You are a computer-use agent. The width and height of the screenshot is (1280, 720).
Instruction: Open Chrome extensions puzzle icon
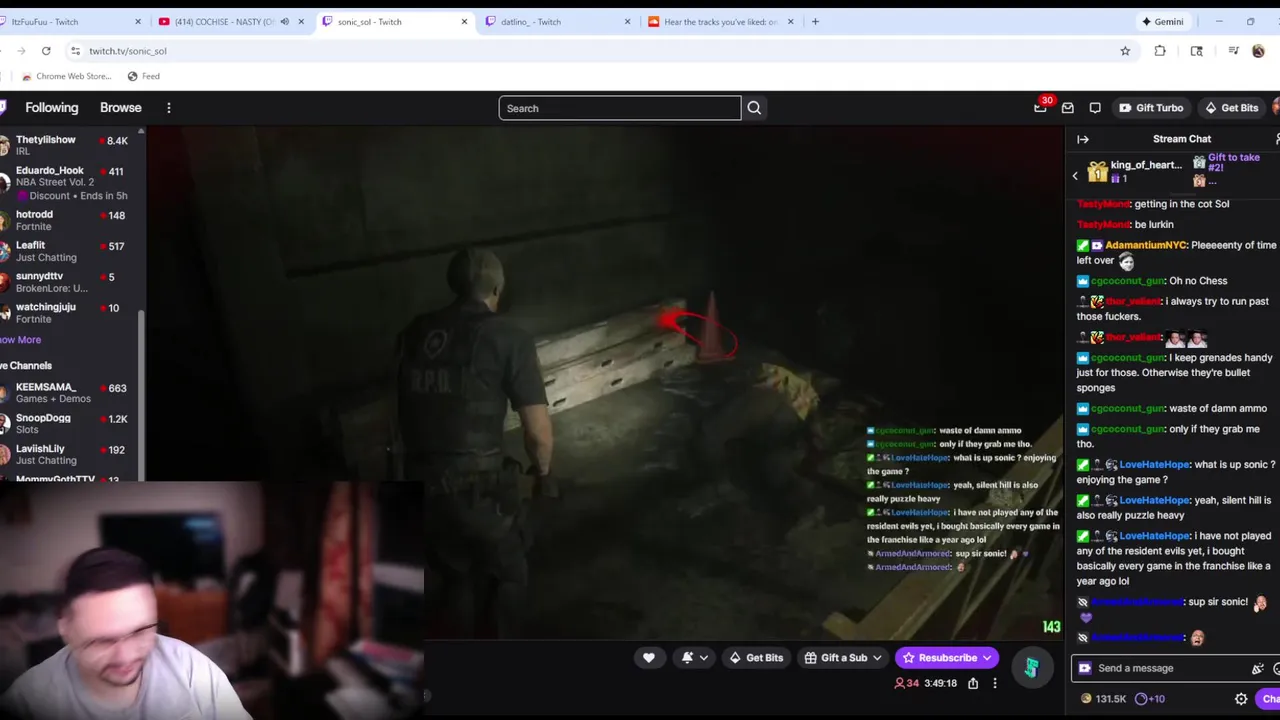point(1160,51)
